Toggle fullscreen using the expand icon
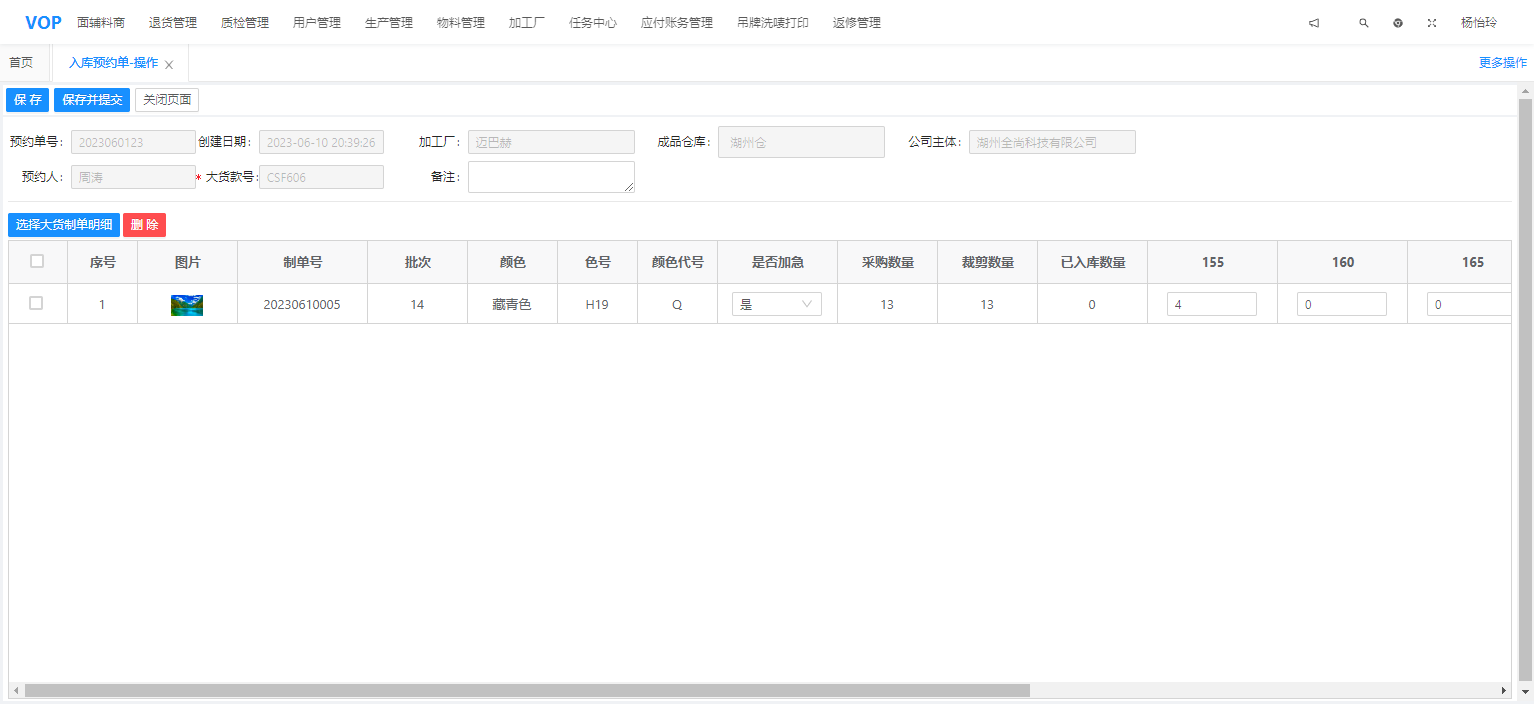The width and height of the screenshot is (1534, 704). (1432, 23)
